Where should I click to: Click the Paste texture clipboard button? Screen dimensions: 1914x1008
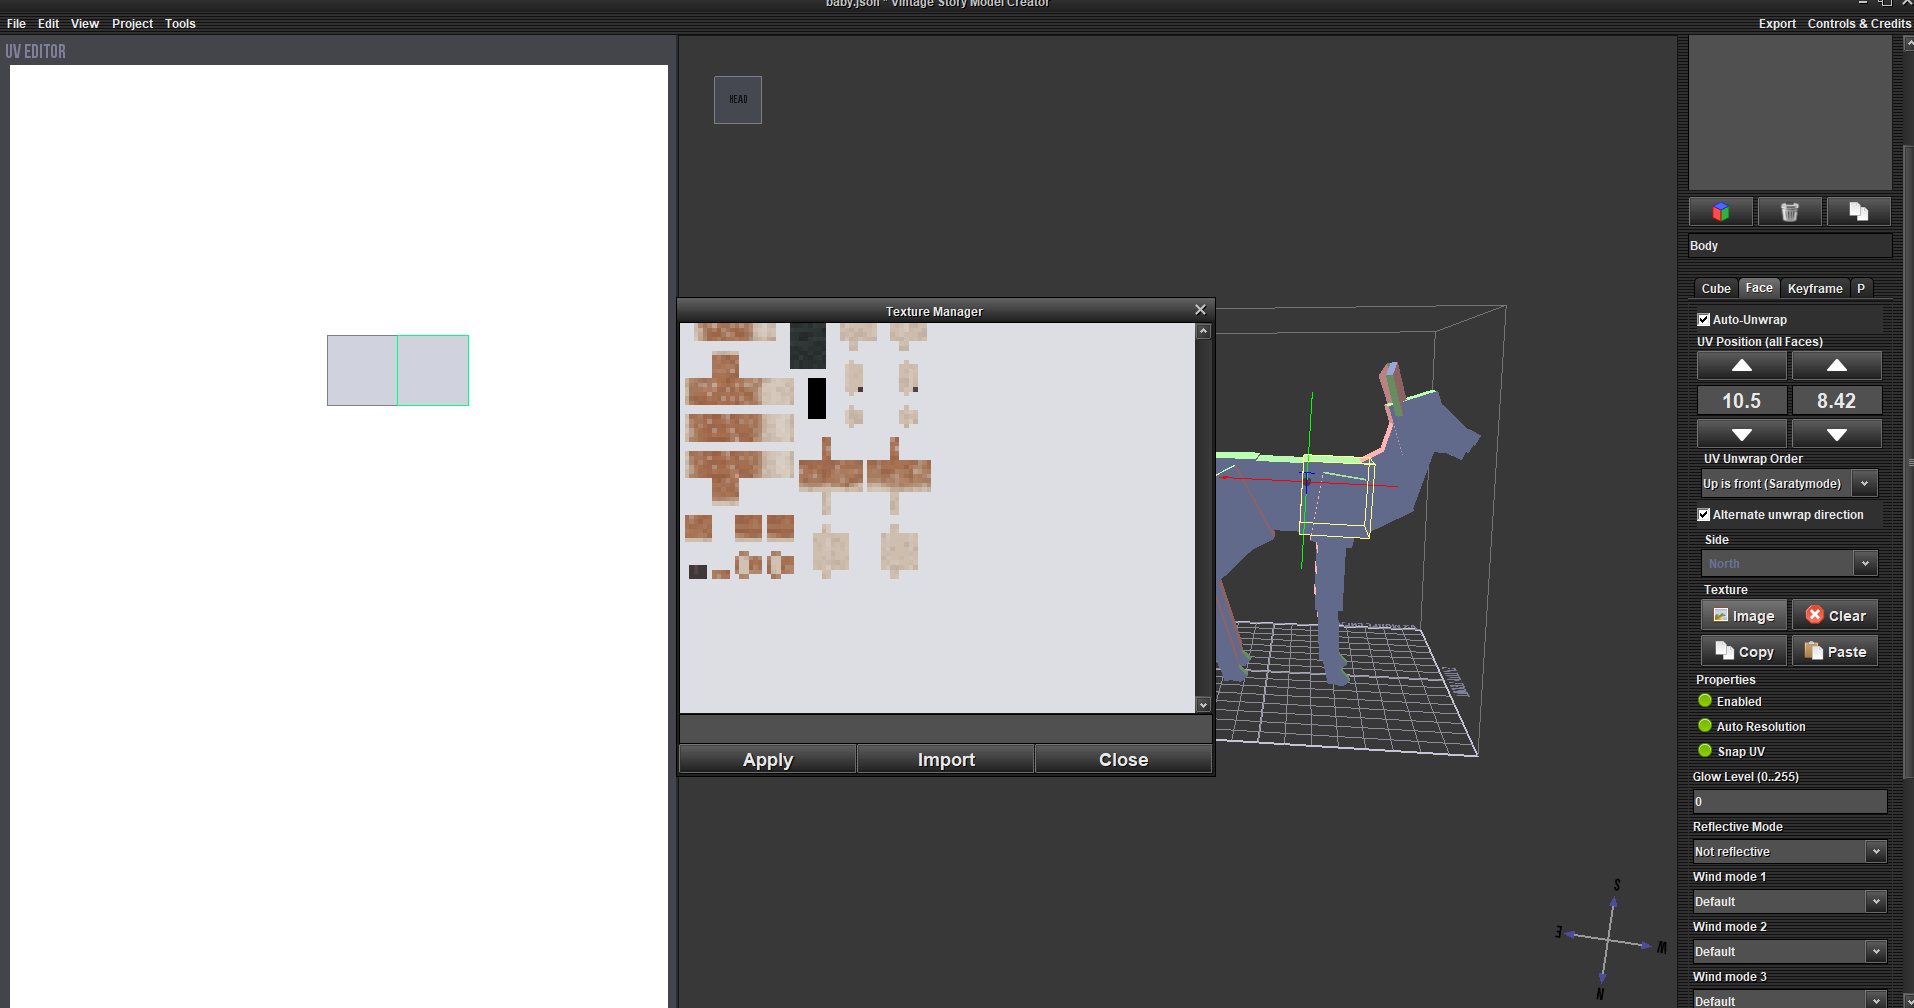point(1835,652)
